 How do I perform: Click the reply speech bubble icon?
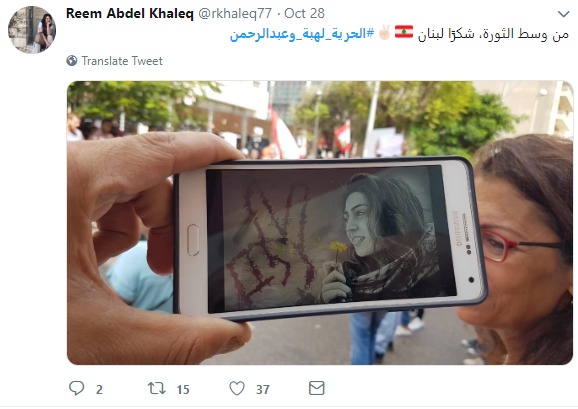77,388
